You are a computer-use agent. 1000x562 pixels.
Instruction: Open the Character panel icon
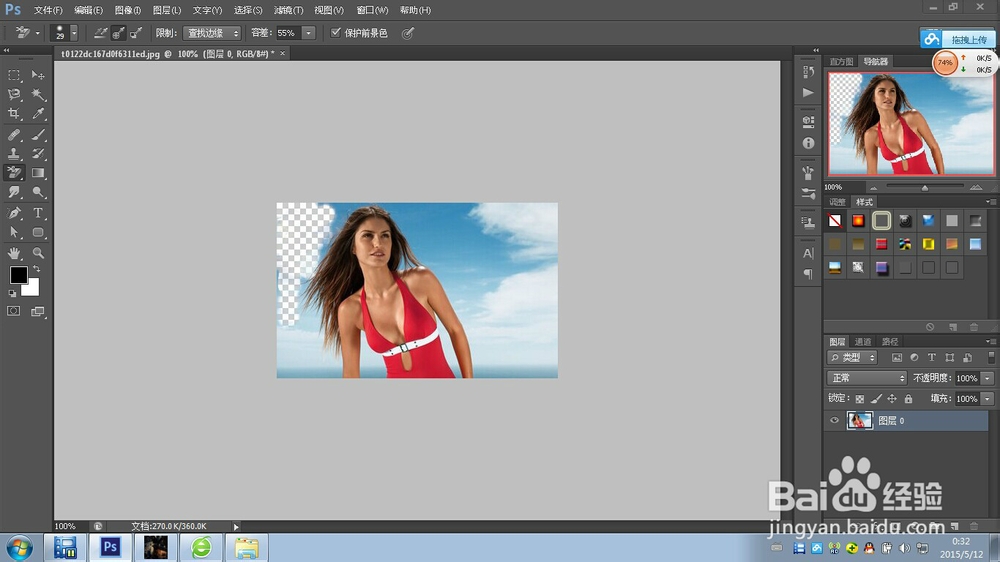click(x=808, y=253)
